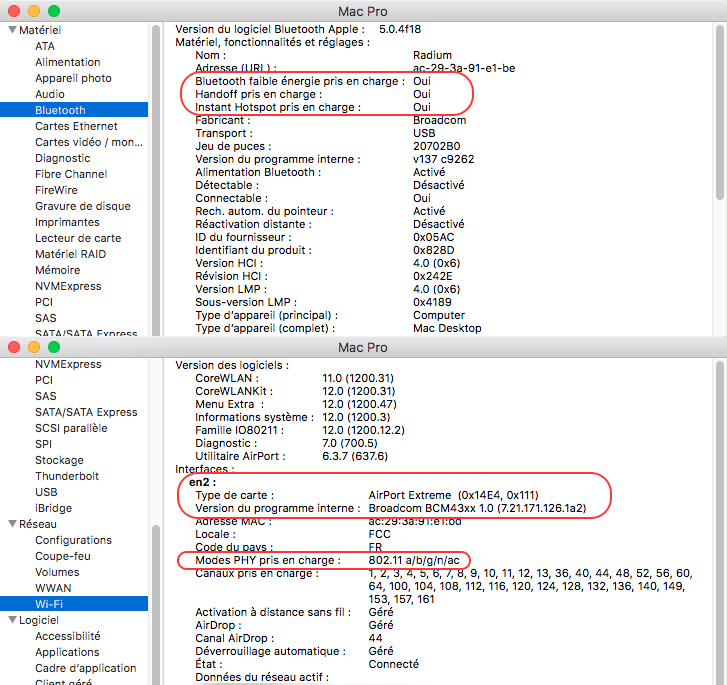This screenshot has height=685, width=727.
Task: Click the 802.11 a/b/g/n/ac value
Action: click(414, 560)
